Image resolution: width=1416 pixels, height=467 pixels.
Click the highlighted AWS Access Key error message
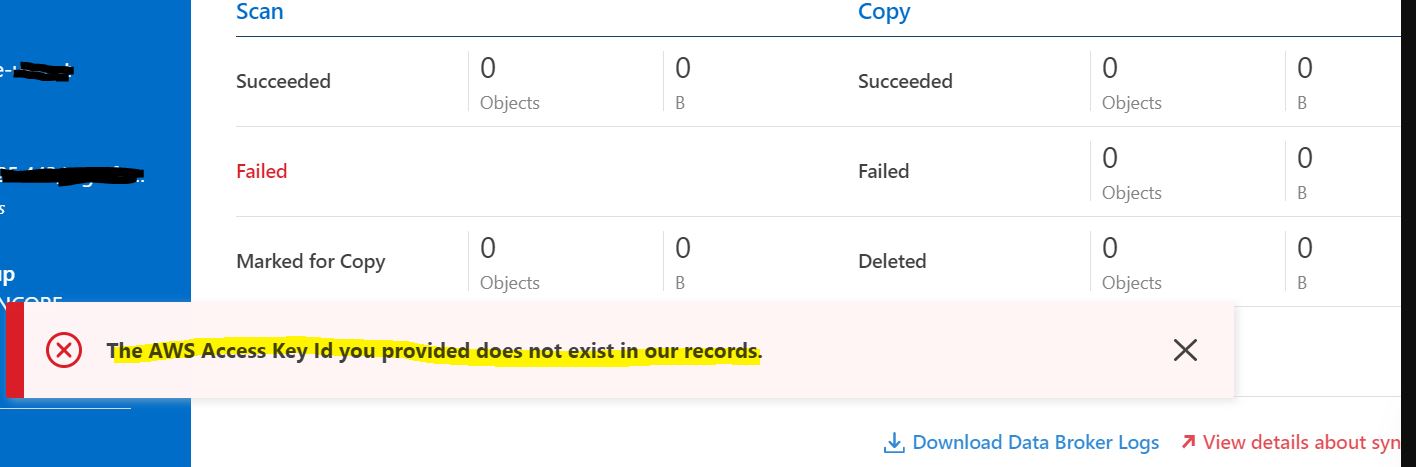(x=435, y=351)
